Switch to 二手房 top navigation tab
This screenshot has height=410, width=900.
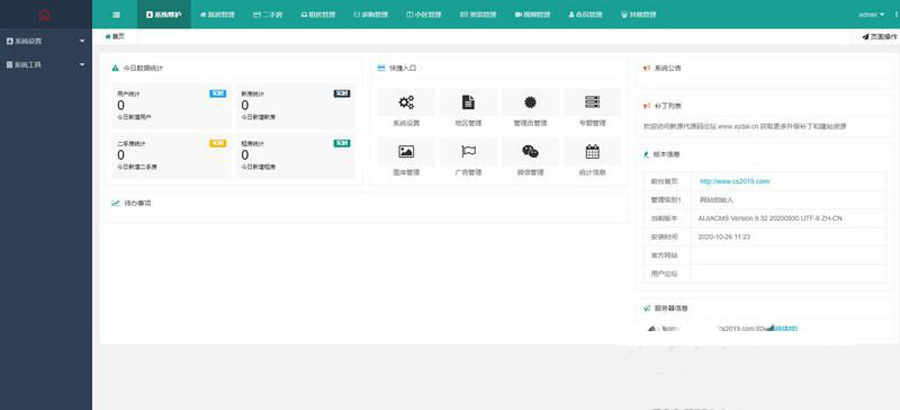(x=268, y=15)
